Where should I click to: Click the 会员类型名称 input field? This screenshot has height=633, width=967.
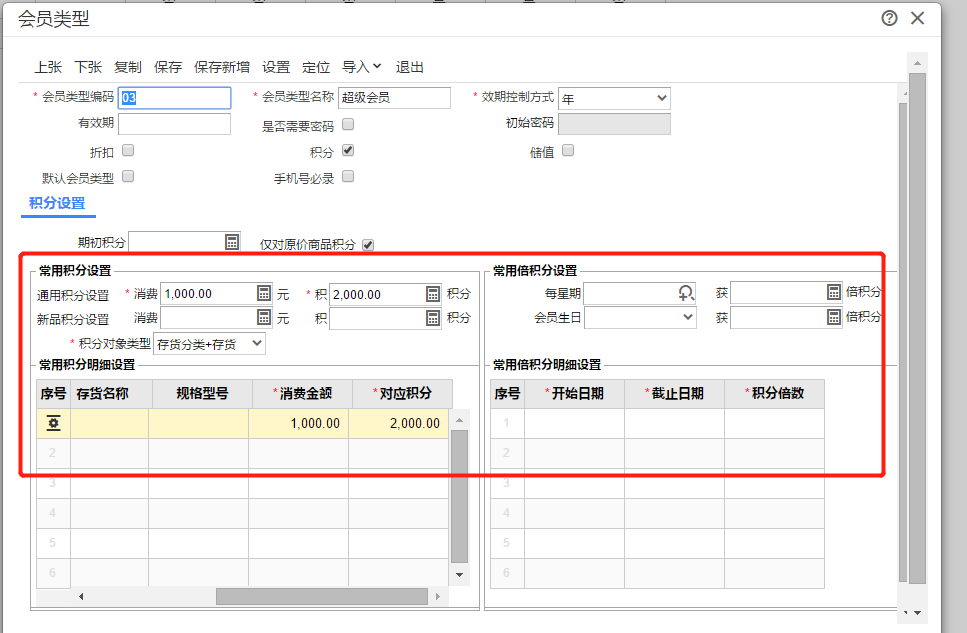click(394, 97)
